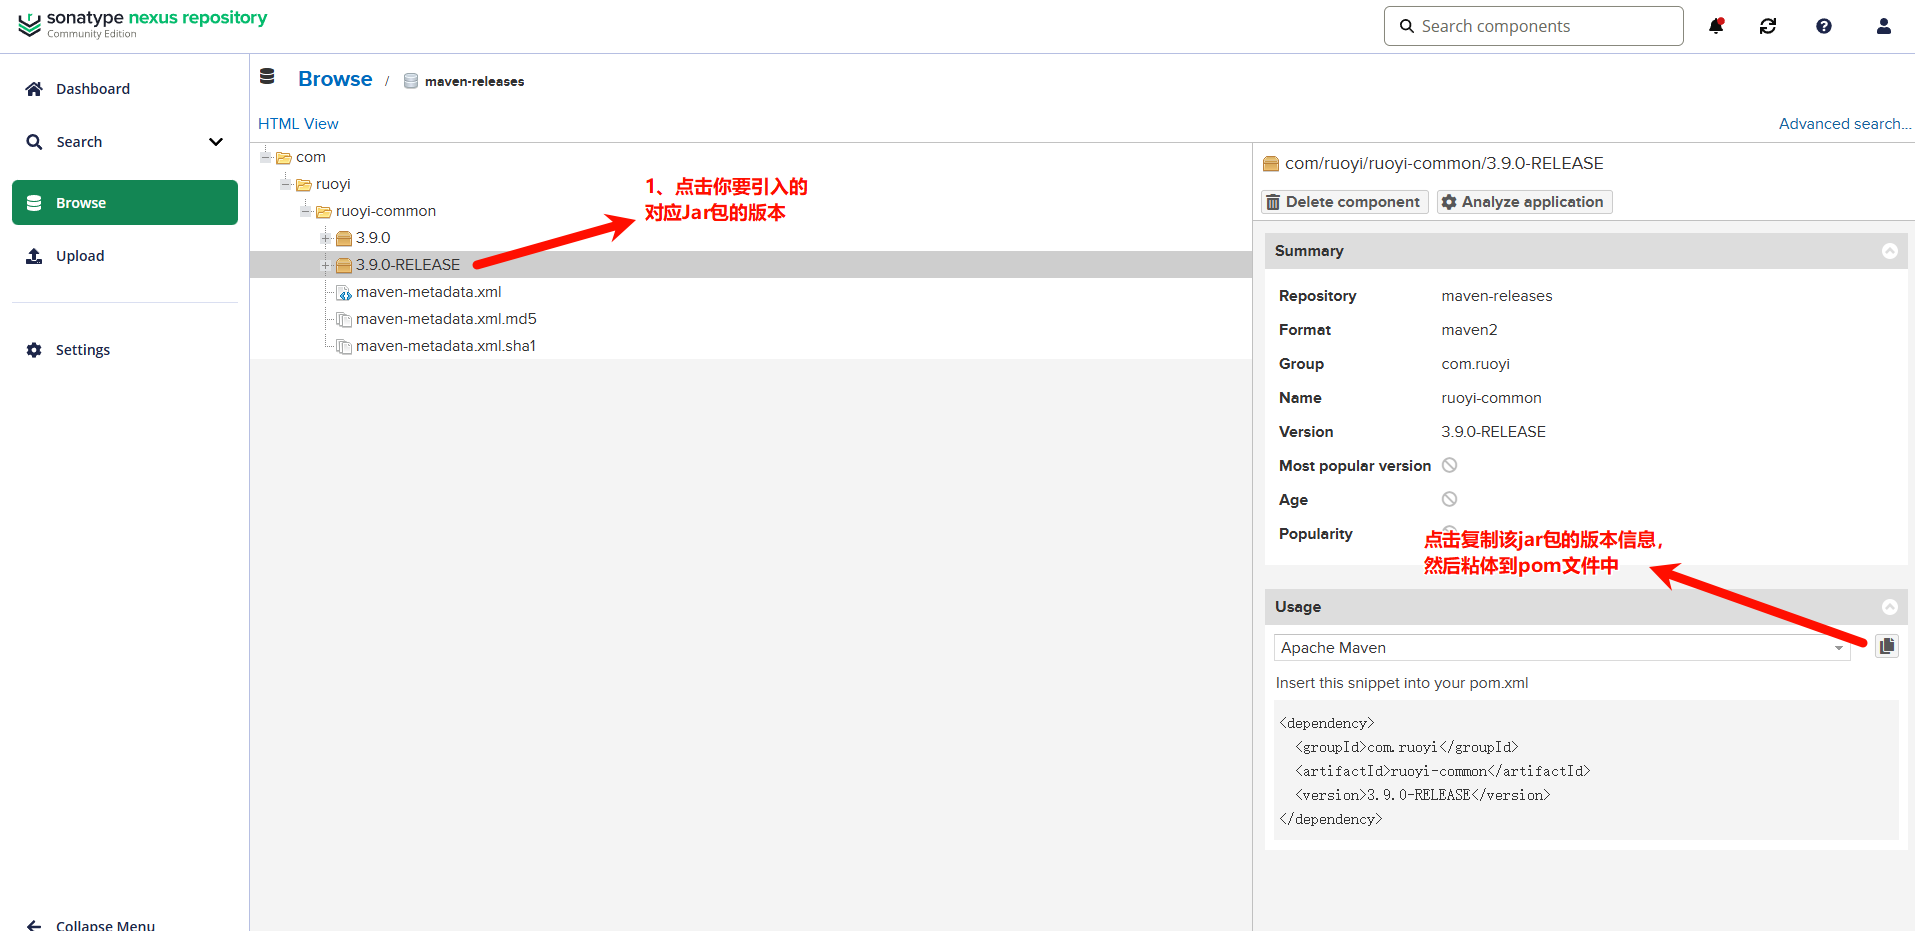
Task: Click the maven-metadata.xml file icon
Action: pyautogui.click(x=344, y=292)
